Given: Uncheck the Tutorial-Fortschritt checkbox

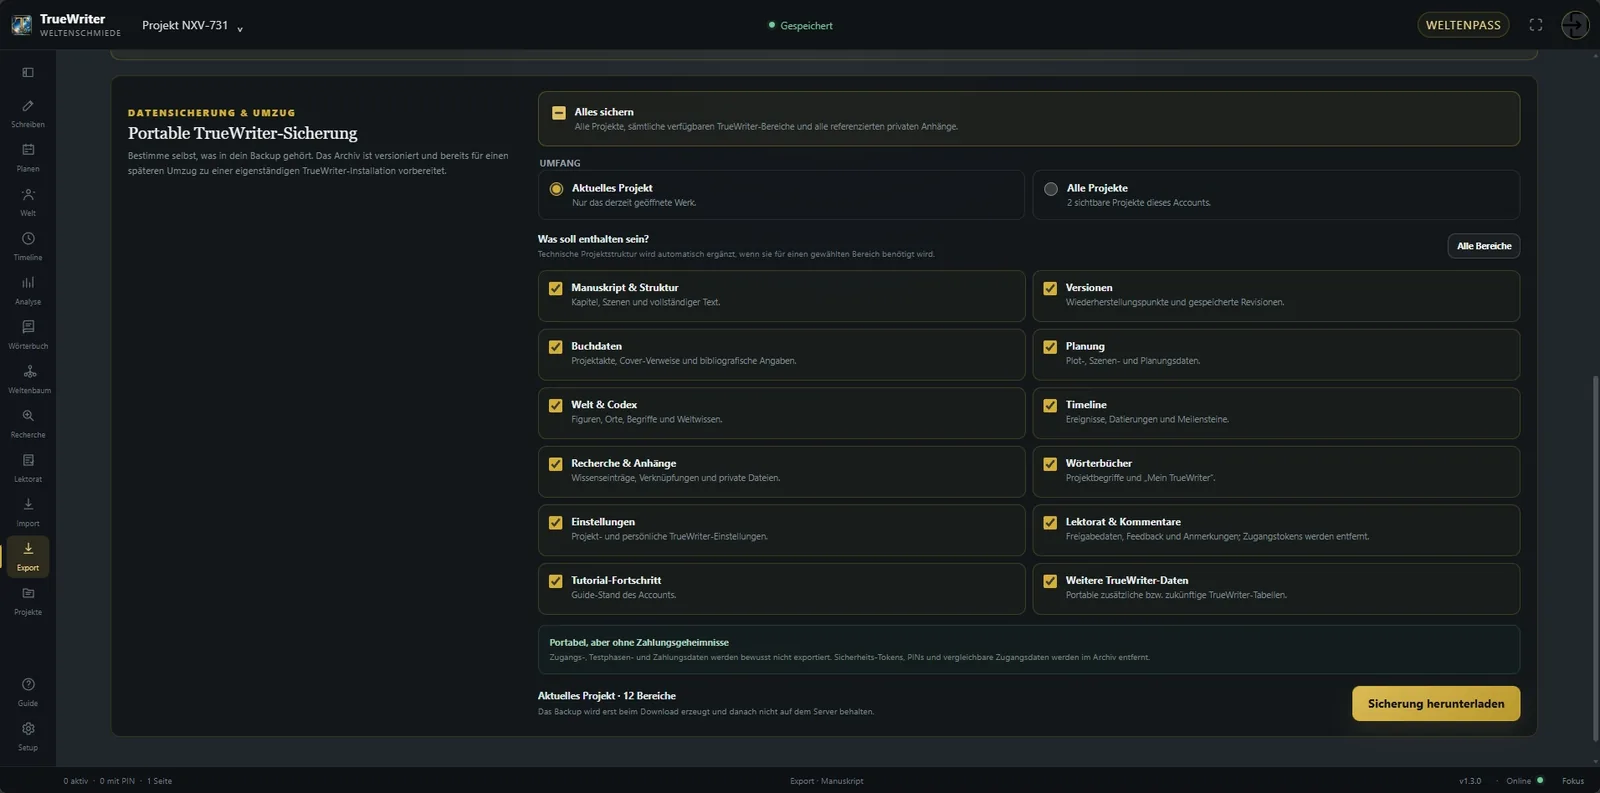Looking at the screenshot, I should coord(556,581).
